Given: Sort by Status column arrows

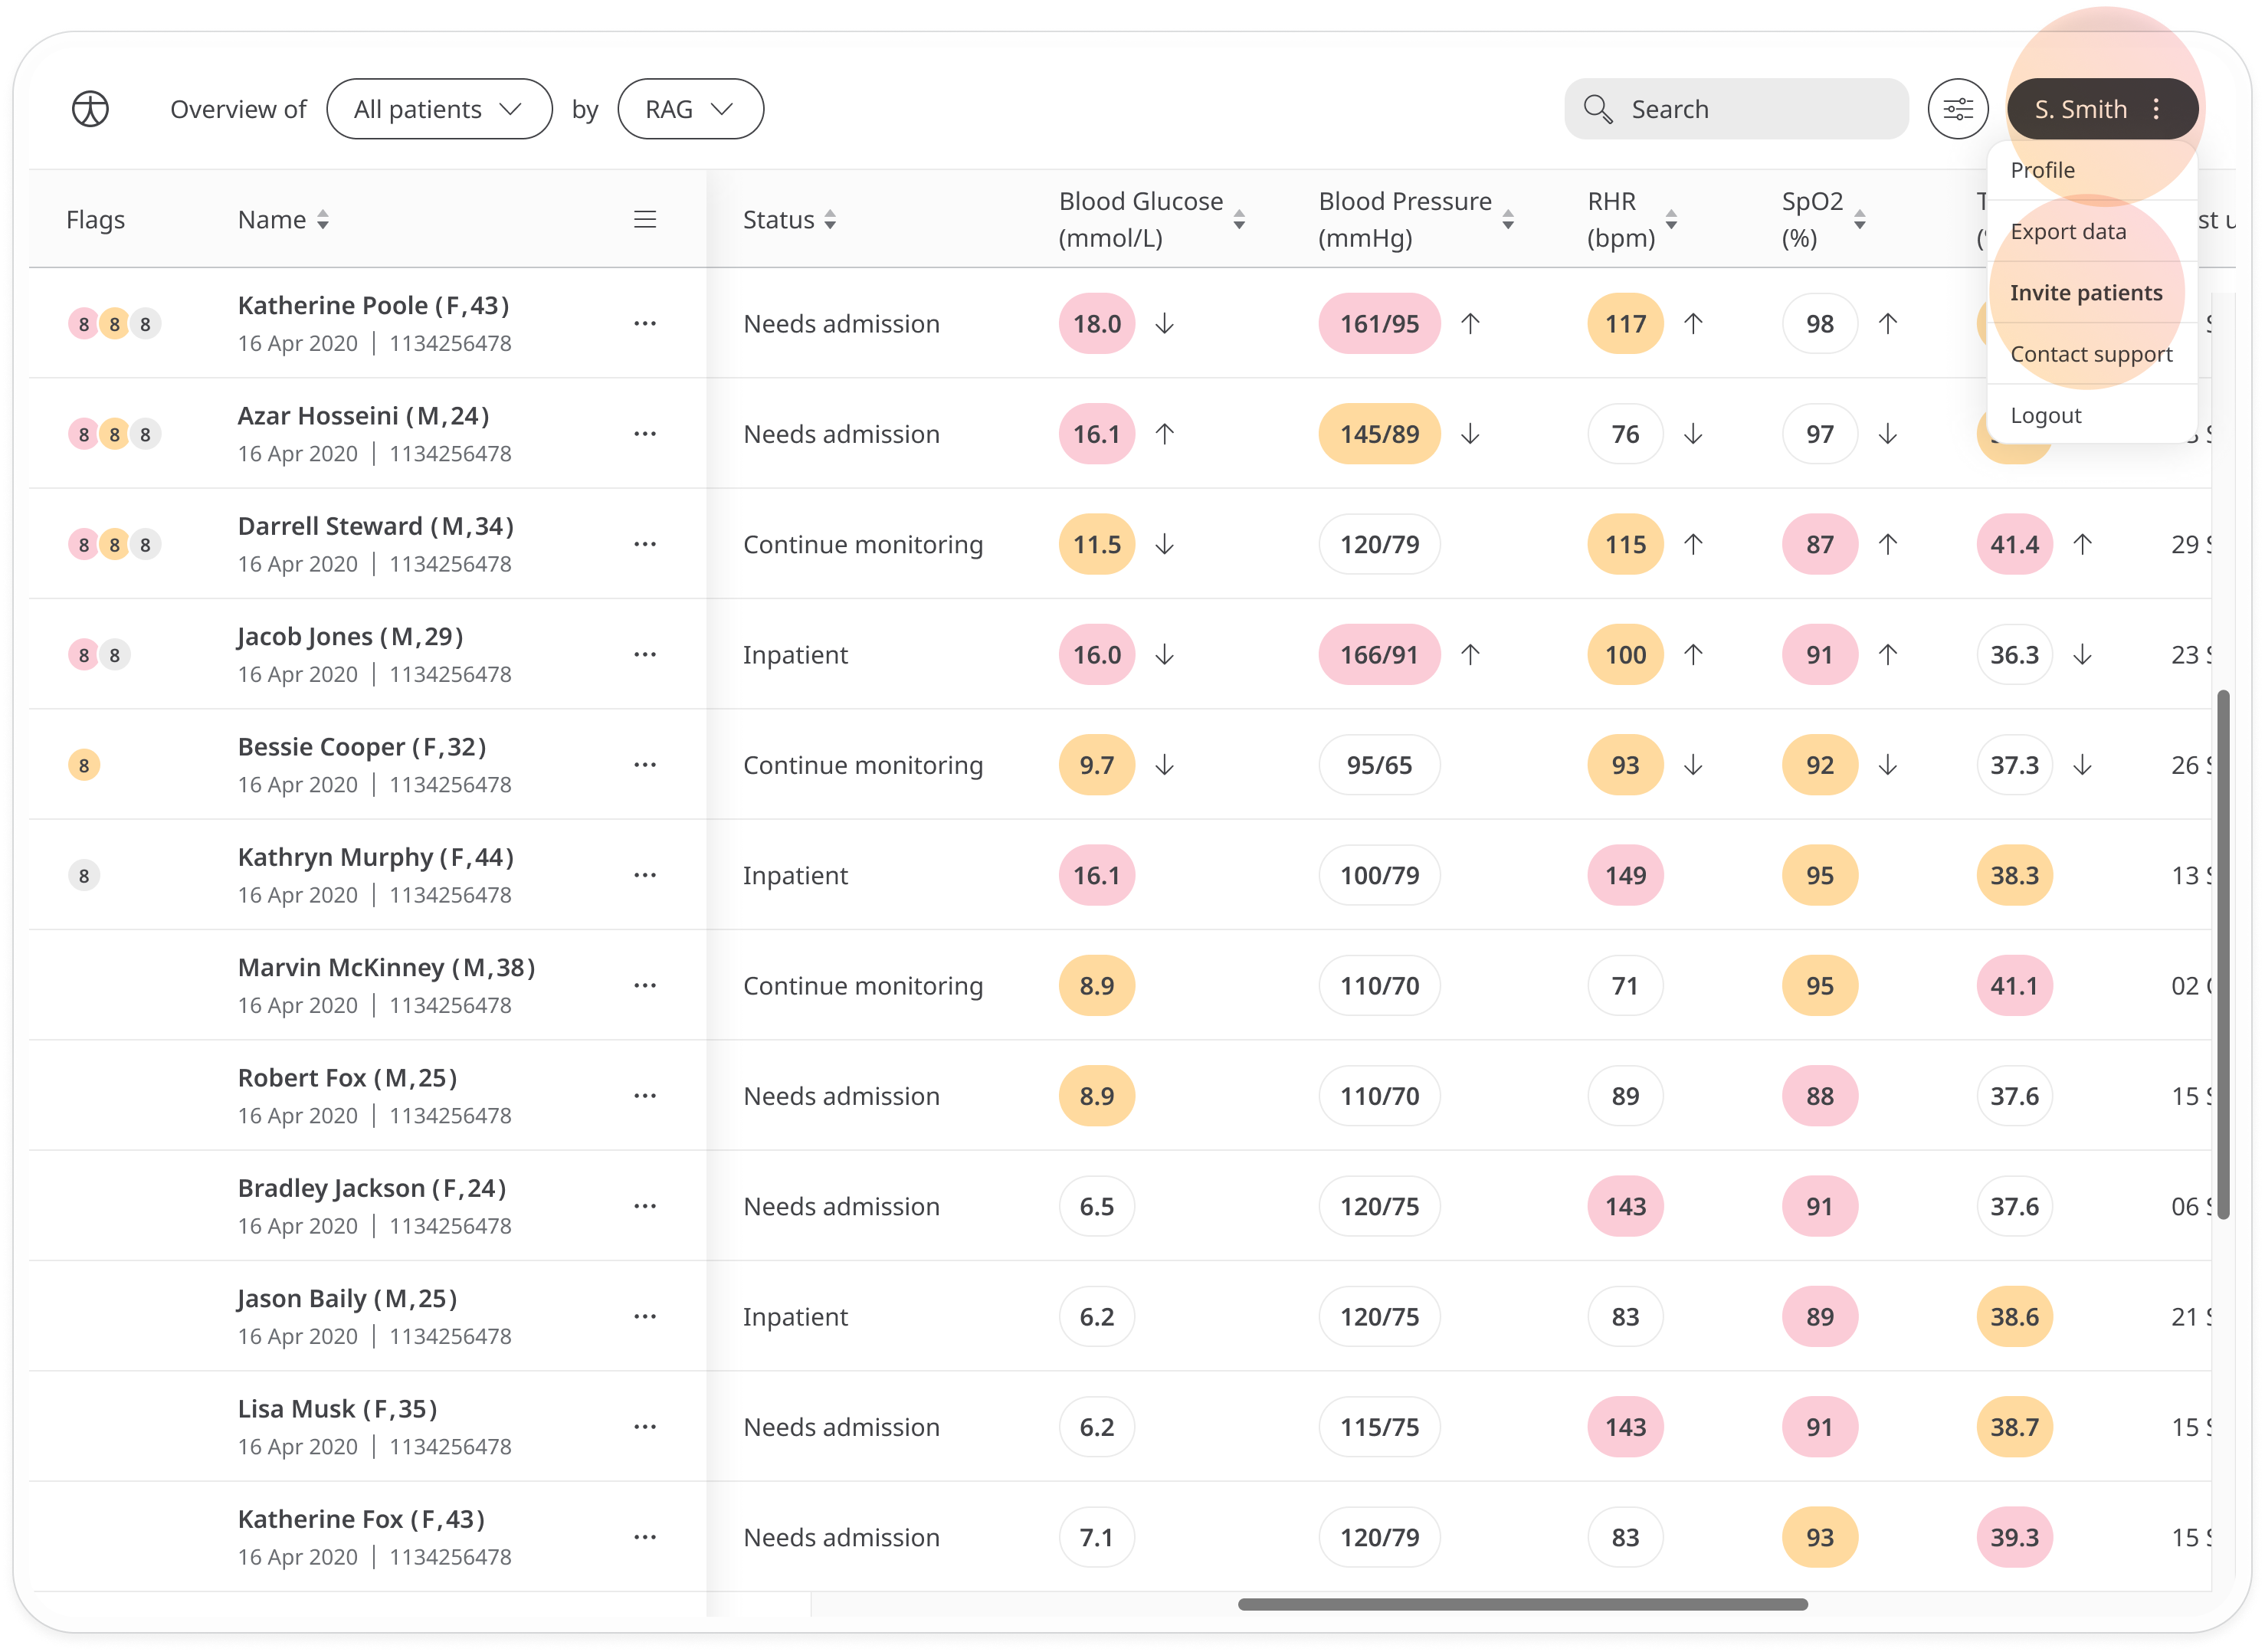Looking at the screenshot, I should (830, 220).
